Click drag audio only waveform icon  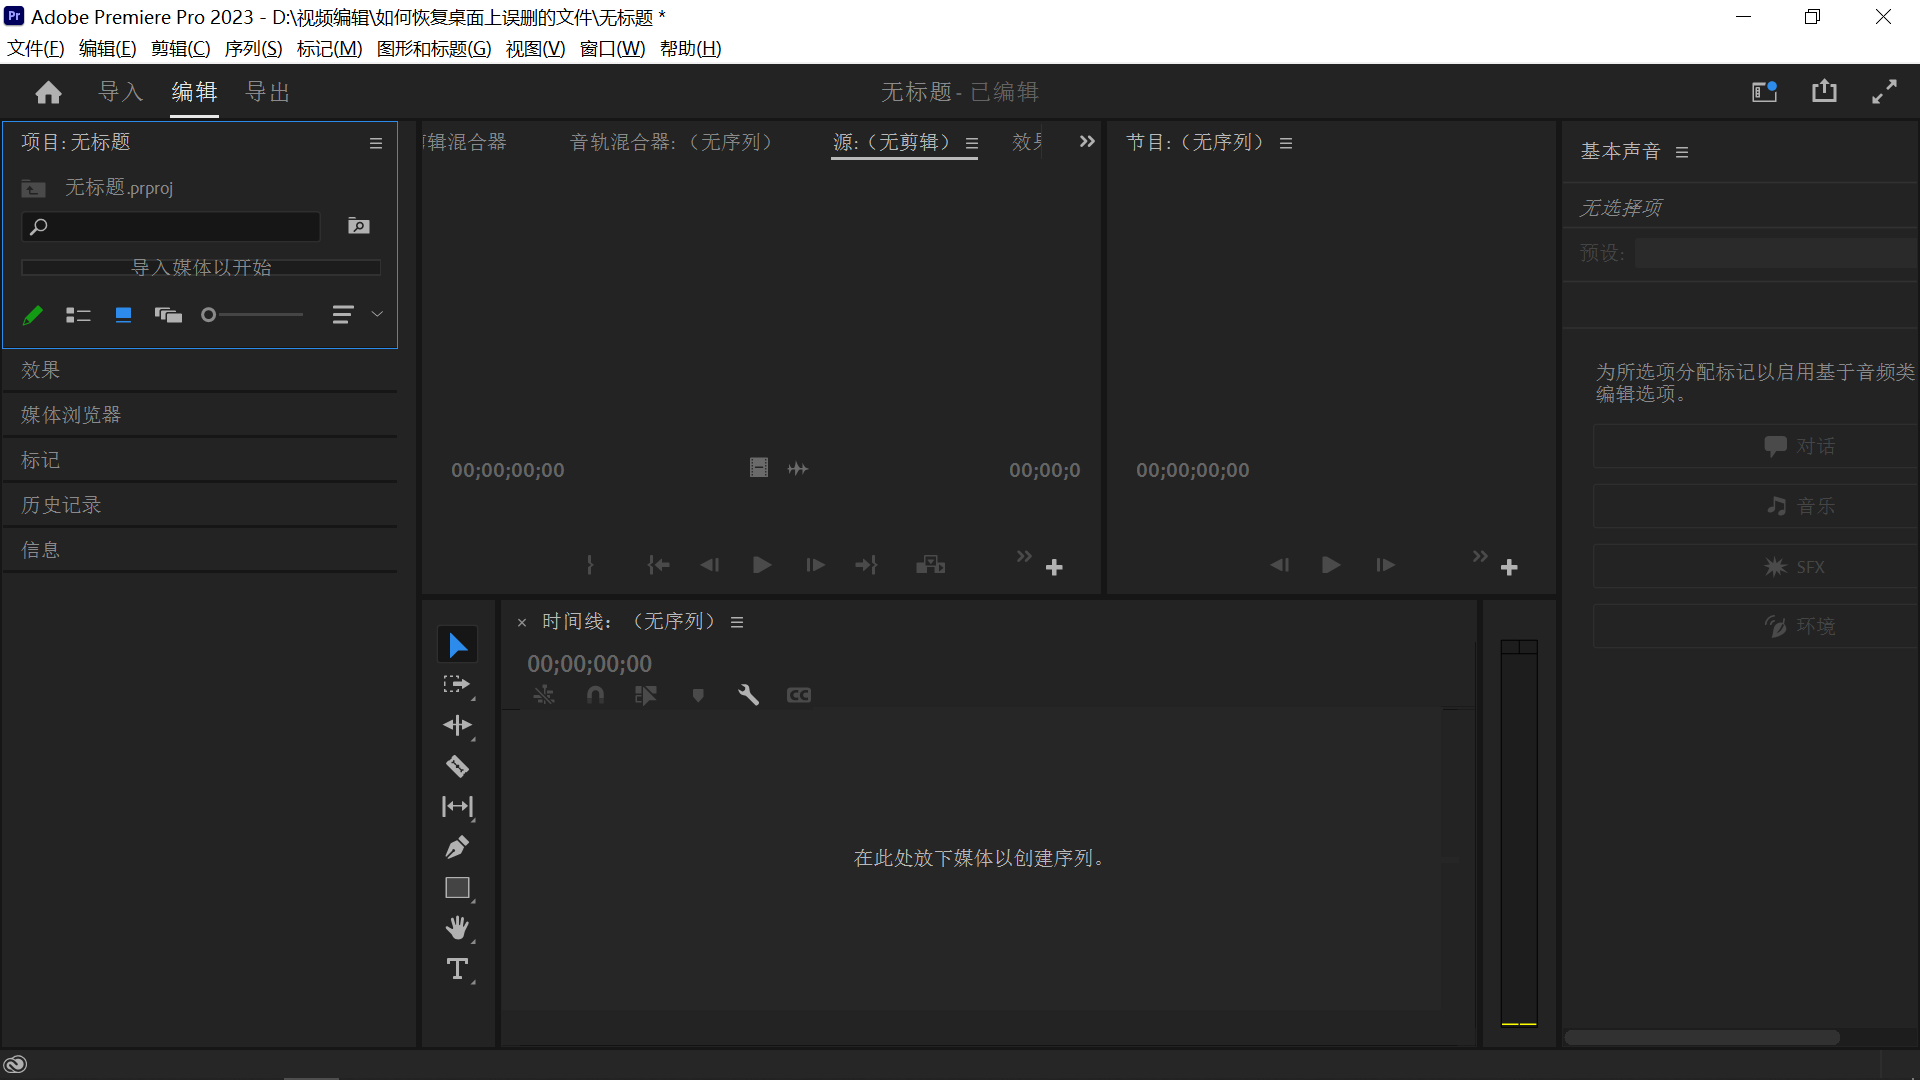797,468
